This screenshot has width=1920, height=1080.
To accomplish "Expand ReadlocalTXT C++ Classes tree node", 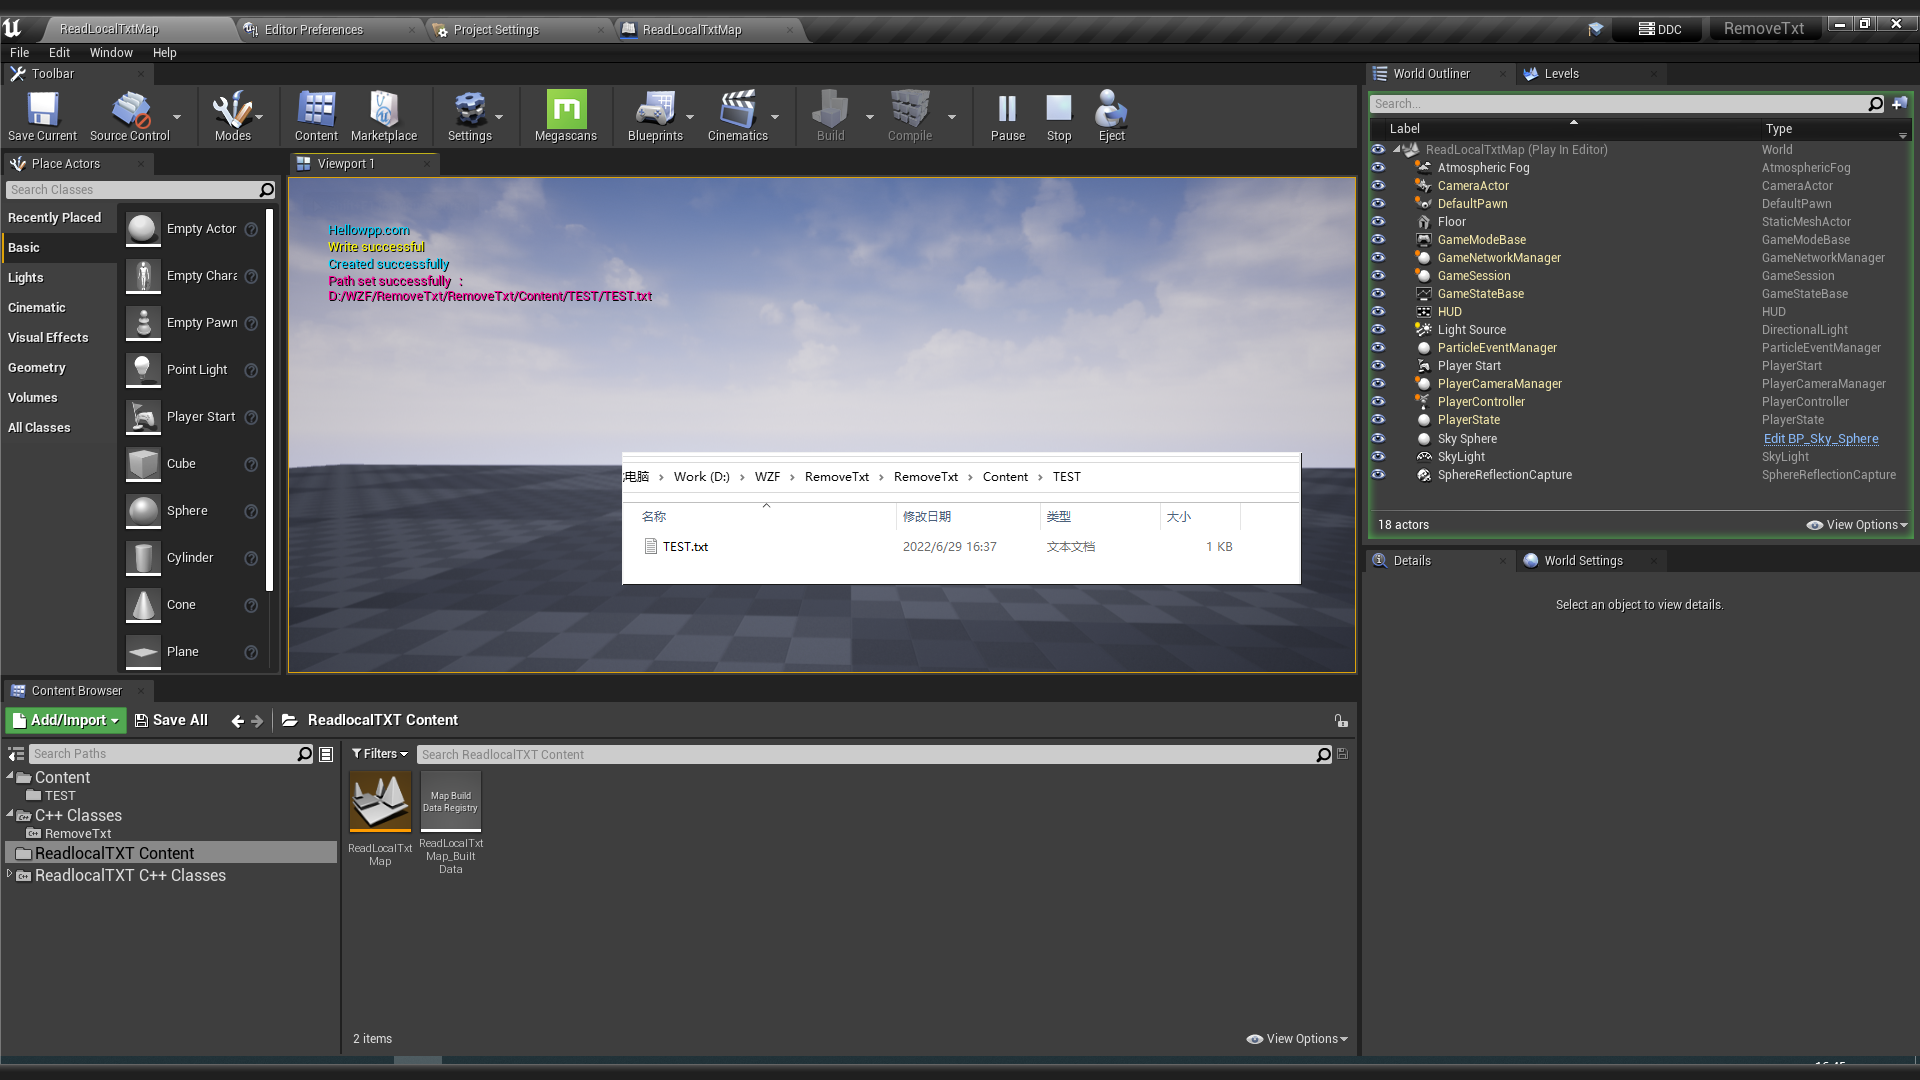I will coord(10,874).
